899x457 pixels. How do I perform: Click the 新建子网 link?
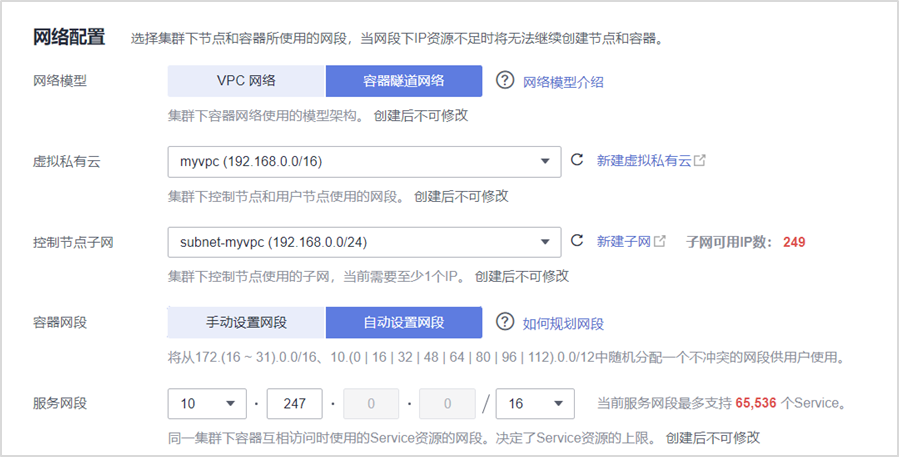(x=624, y=241)
